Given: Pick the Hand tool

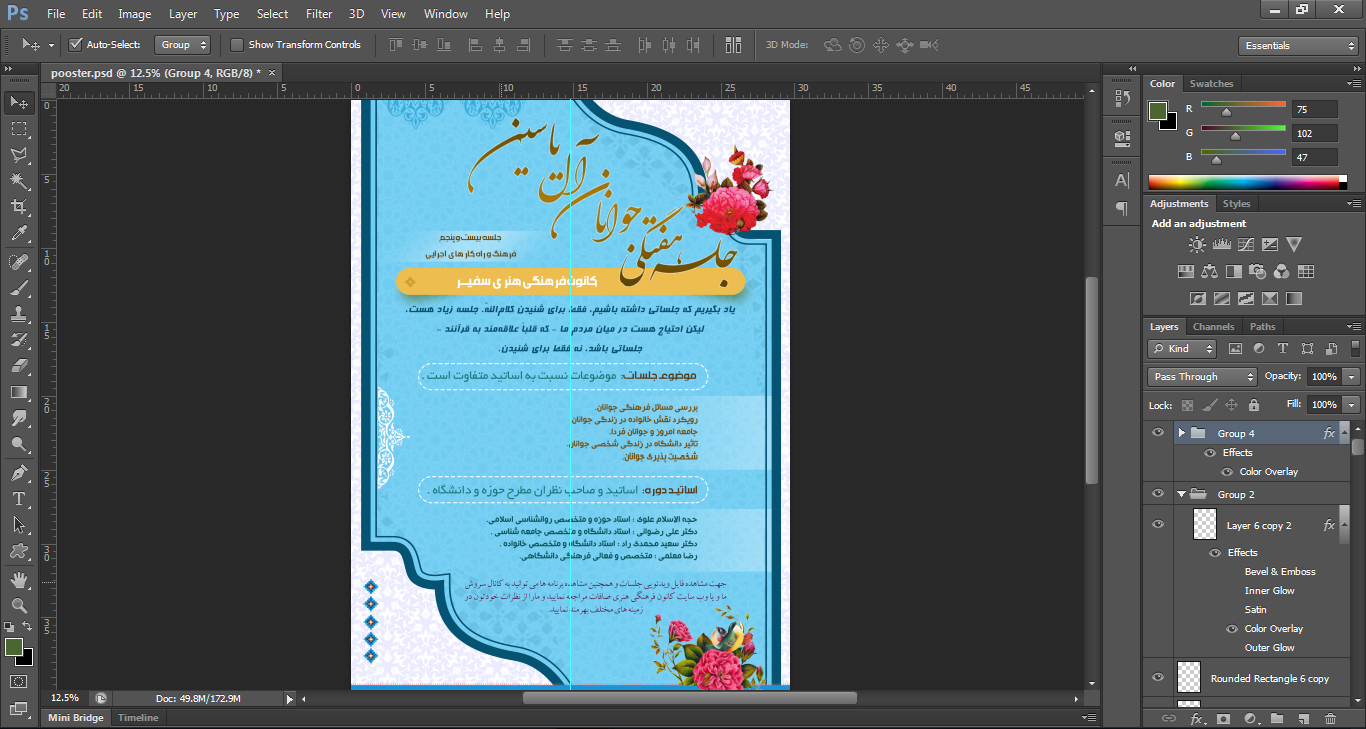Looking at the screenshot, I should pos(19,579).
